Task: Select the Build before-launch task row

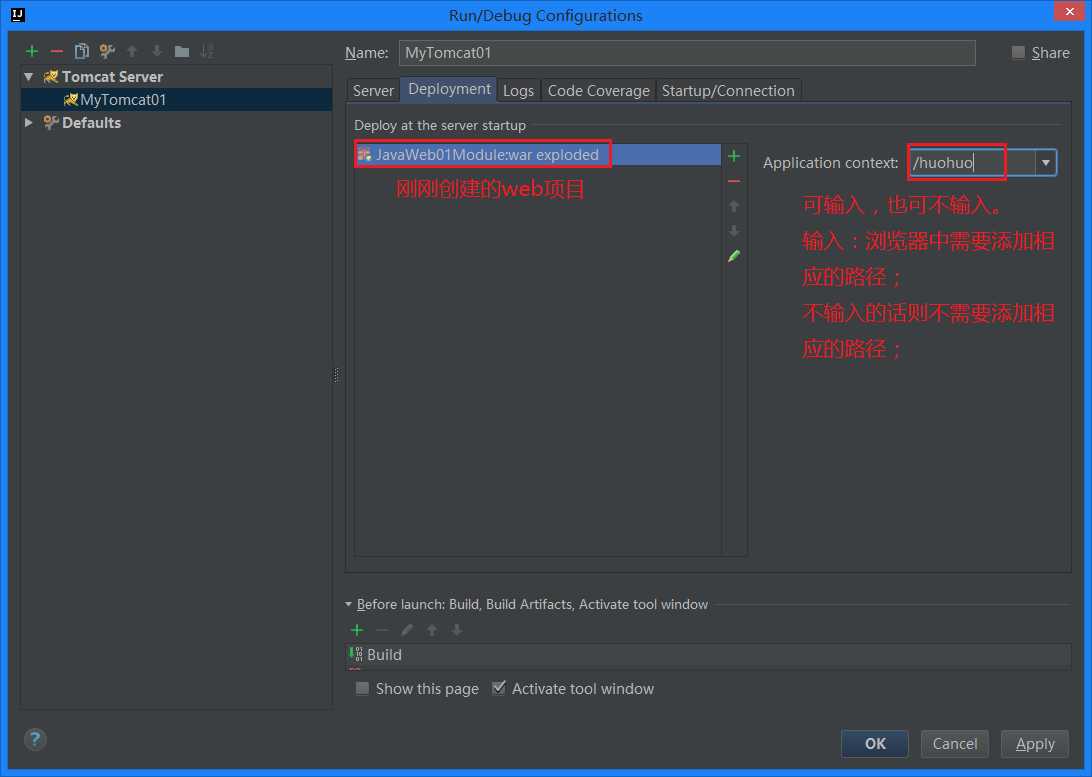Action: pos(708,655)
